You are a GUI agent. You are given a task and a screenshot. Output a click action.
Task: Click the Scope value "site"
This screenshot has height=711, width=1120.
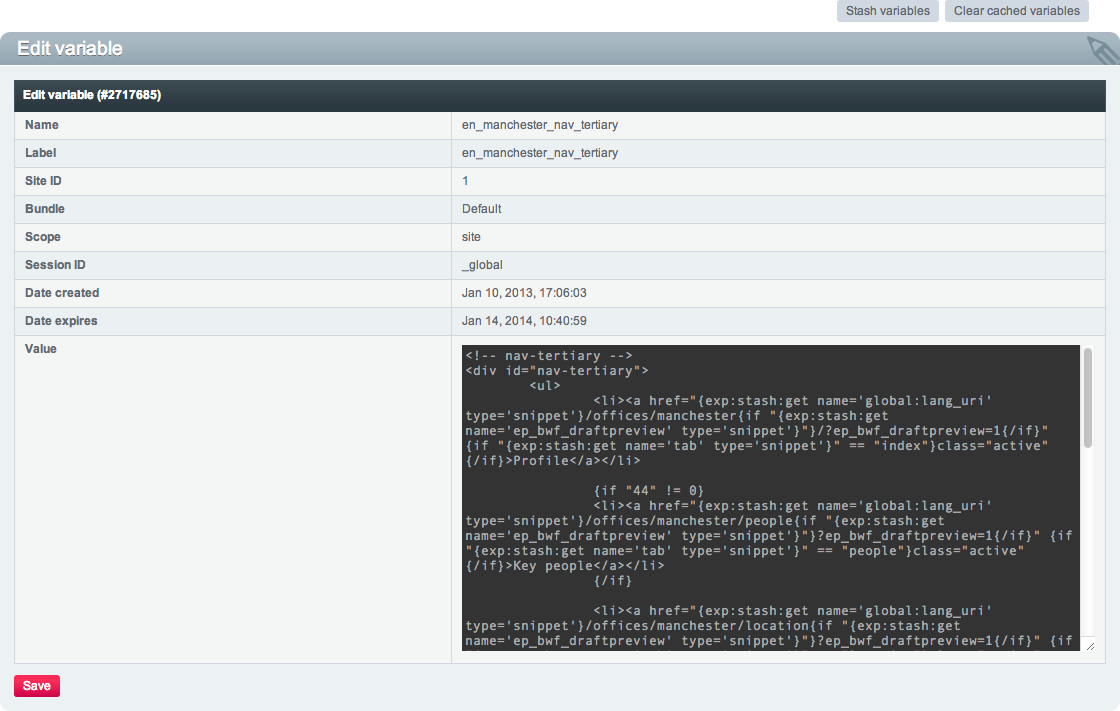tap(471, 237)
